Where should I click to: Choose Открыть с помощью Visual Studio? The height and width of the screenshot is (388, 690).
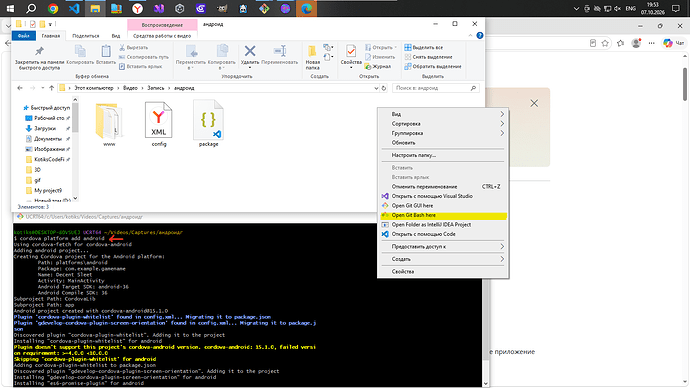point(444,196)
